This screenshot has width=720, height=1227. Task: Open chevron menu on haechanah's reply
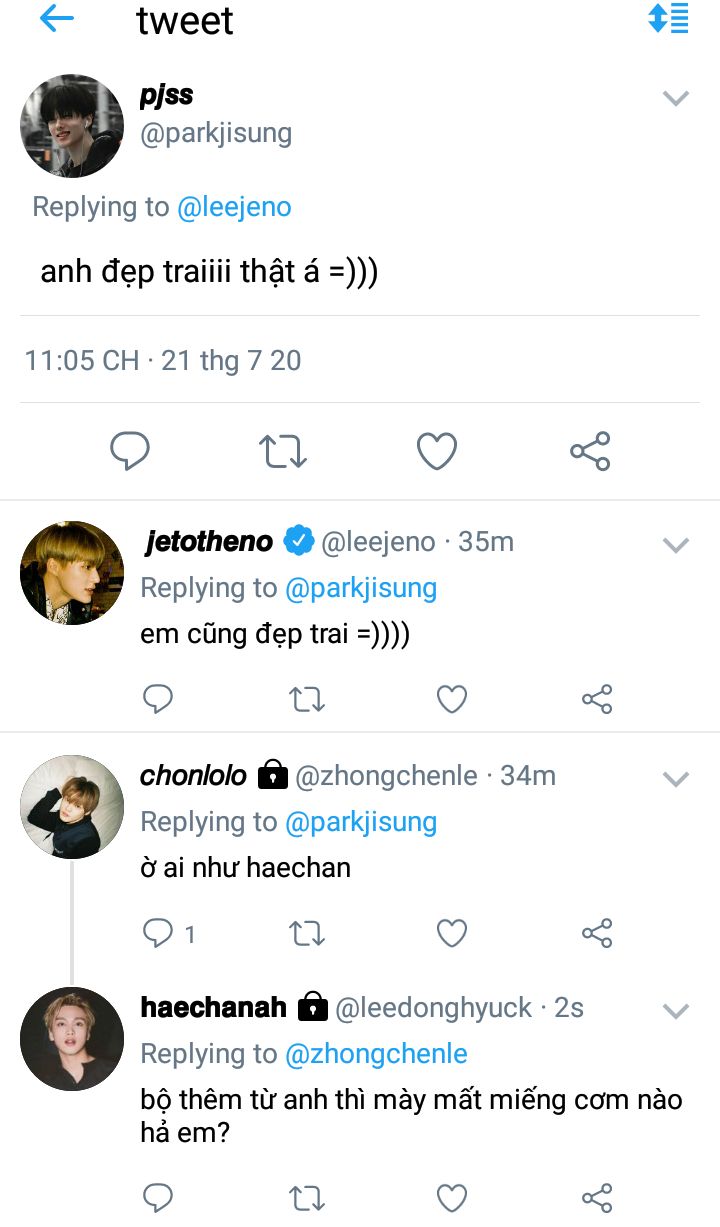[677, 1011]
